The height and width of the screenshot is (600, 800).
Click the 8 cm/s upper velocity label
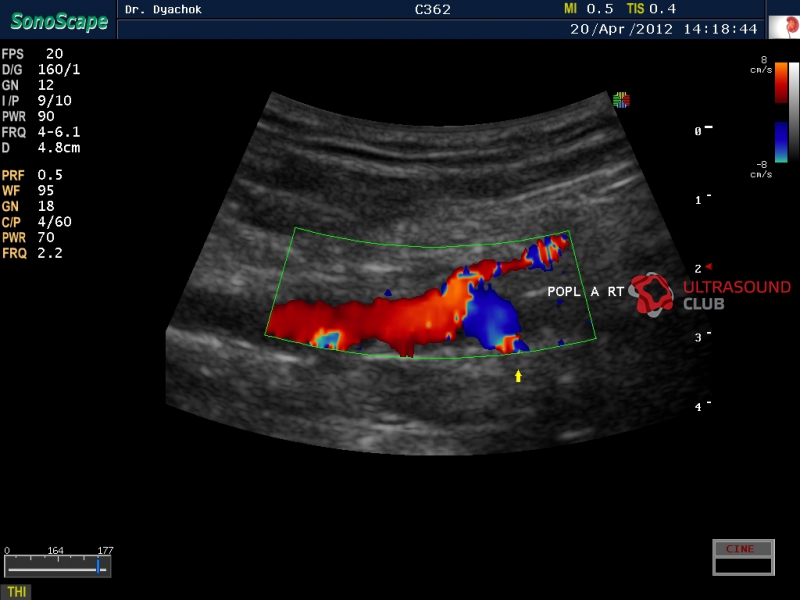761,65
